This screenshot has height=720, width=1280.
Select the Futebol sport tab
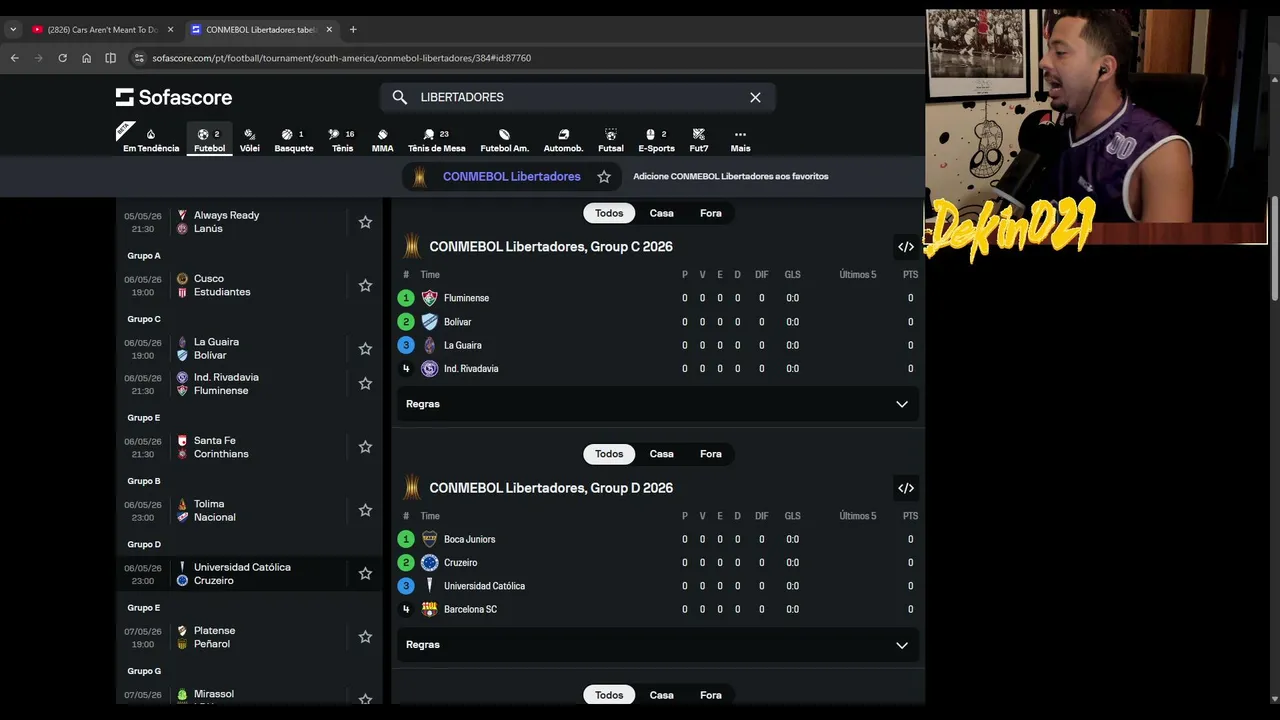click(x=209, y=140)
